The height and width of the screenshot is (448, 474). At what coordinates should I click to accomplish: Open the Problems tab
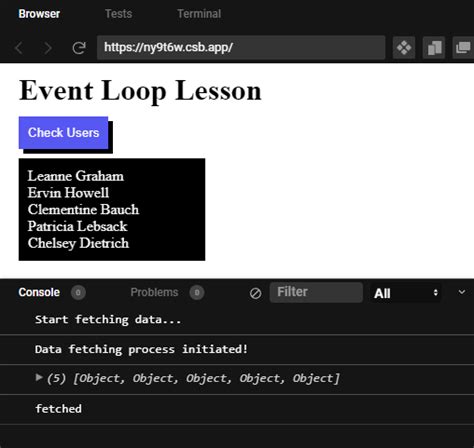click(x=154, y=292)
